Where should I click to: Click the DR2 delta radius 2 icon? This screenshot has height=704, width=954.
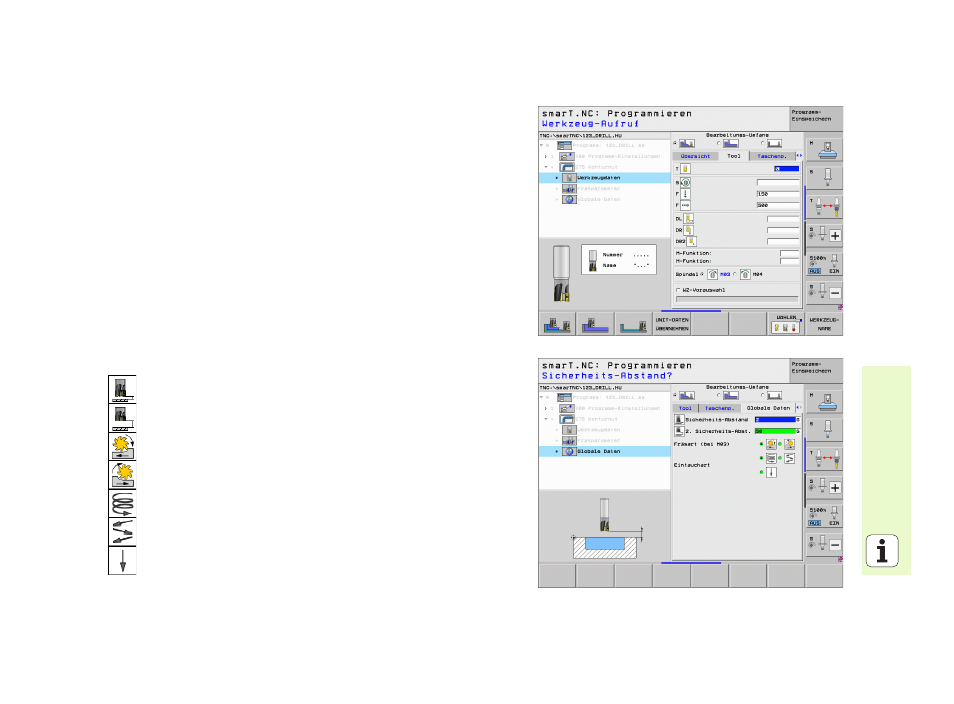pos(691,241)
